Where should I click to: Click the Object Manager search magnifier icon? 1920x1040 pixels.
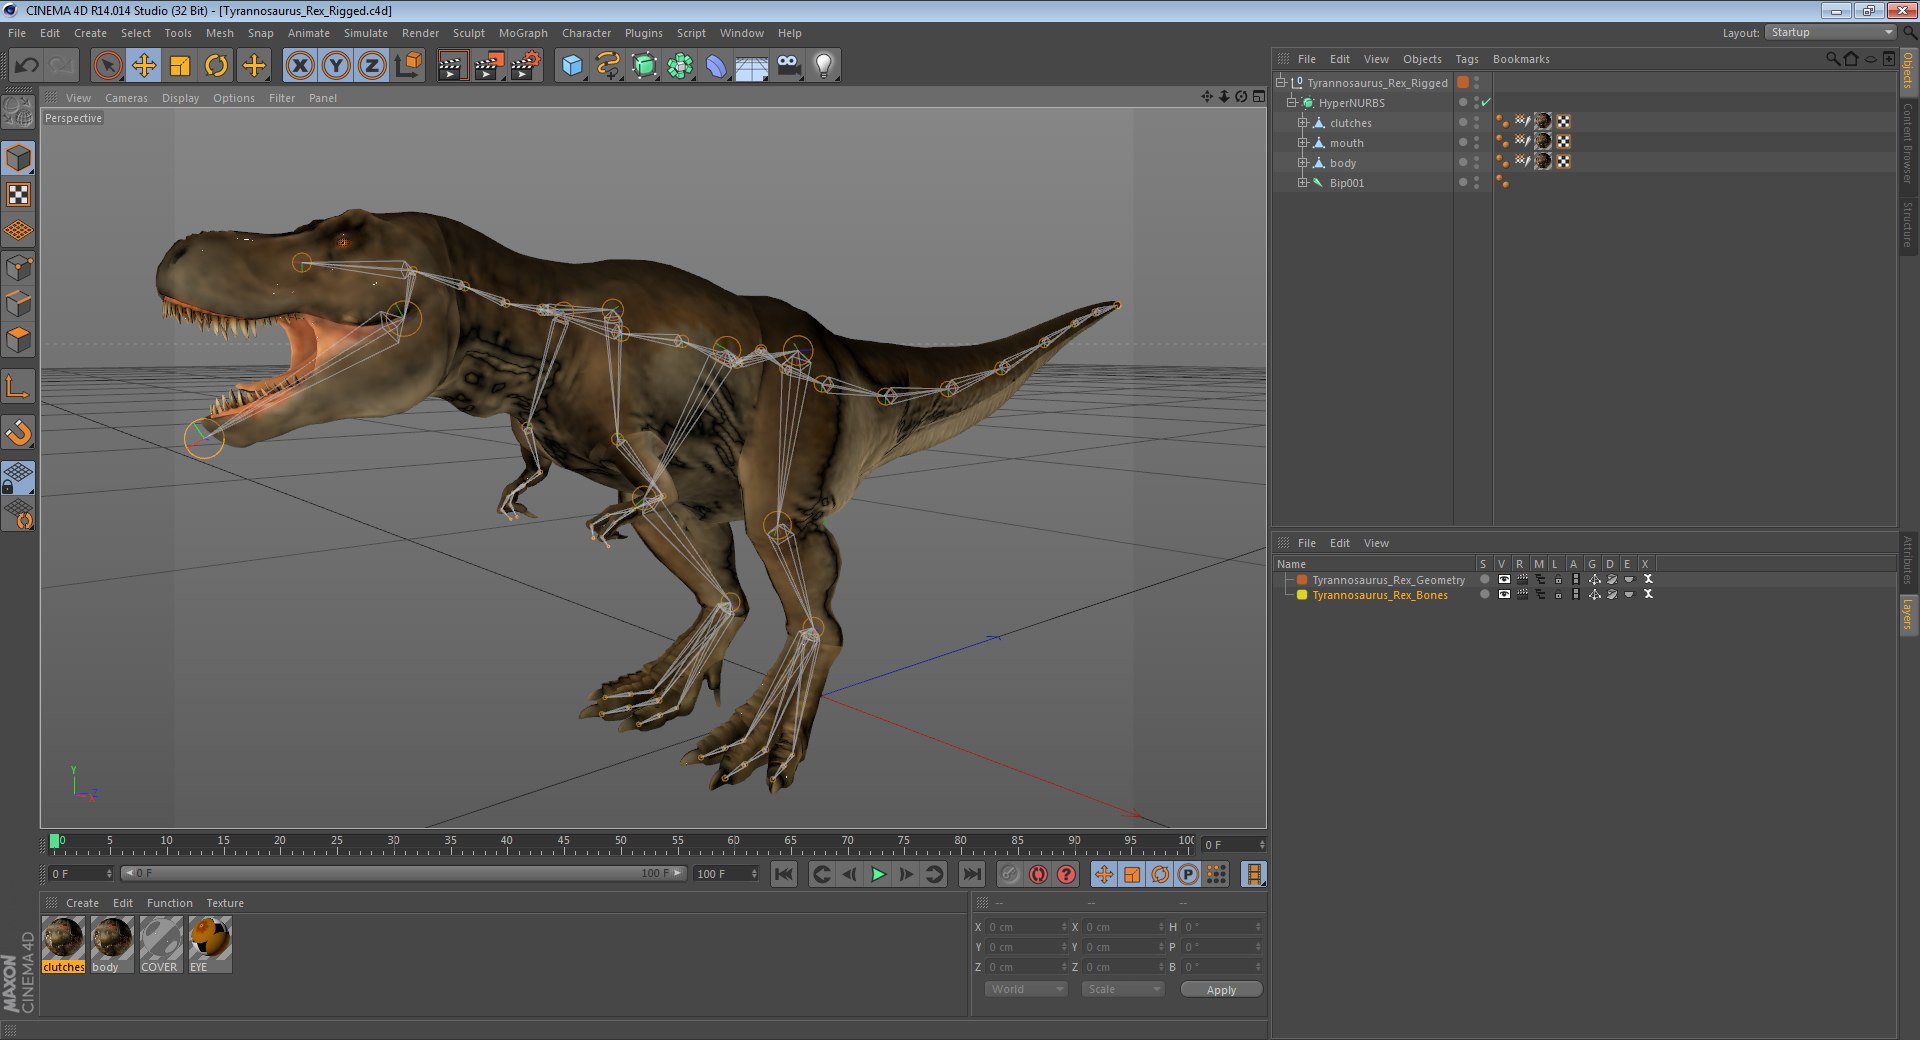coord(1832,59)
